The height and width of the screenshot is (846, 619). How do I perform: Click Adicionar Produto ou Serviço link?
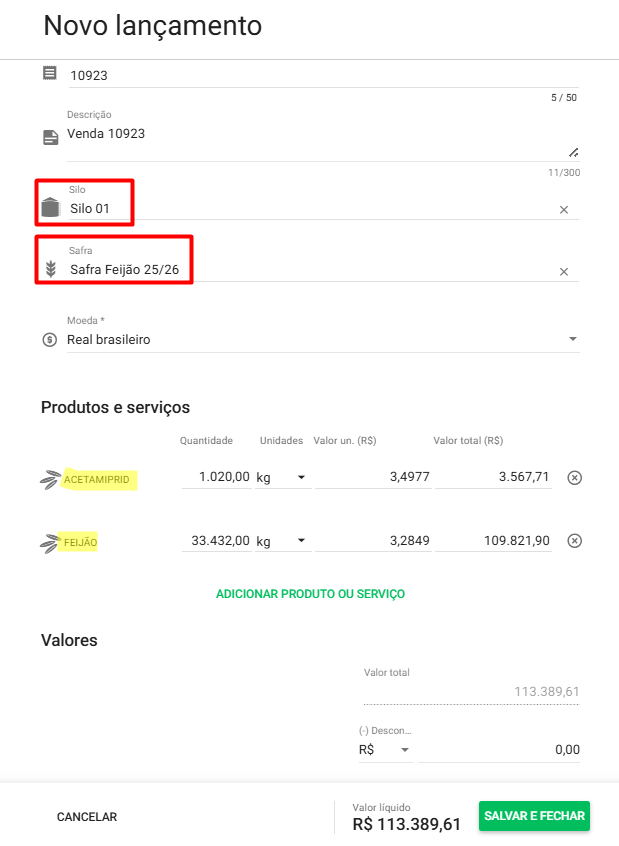[x=310, y=594]
